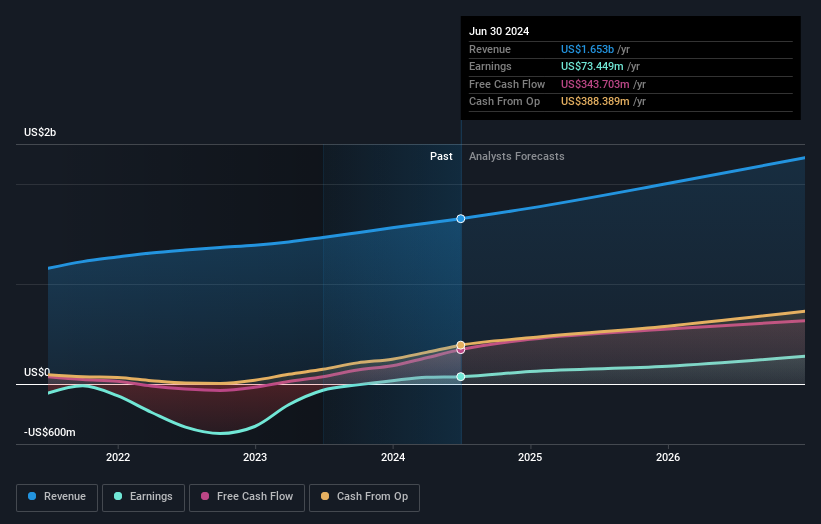
Task: Click the Analysts Forecasts label
Action: click(516, 157)
